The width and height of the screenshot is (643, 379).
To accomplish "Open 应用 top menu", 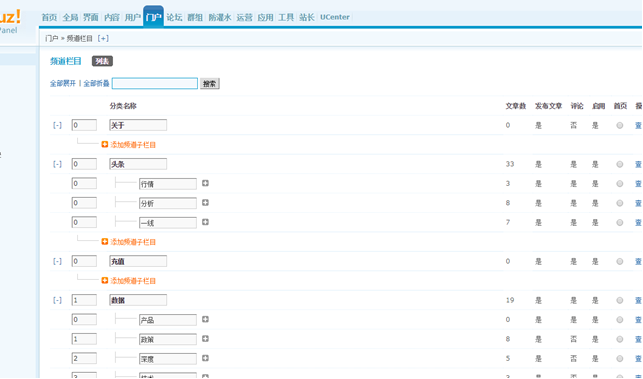I will tap(265, 17).
